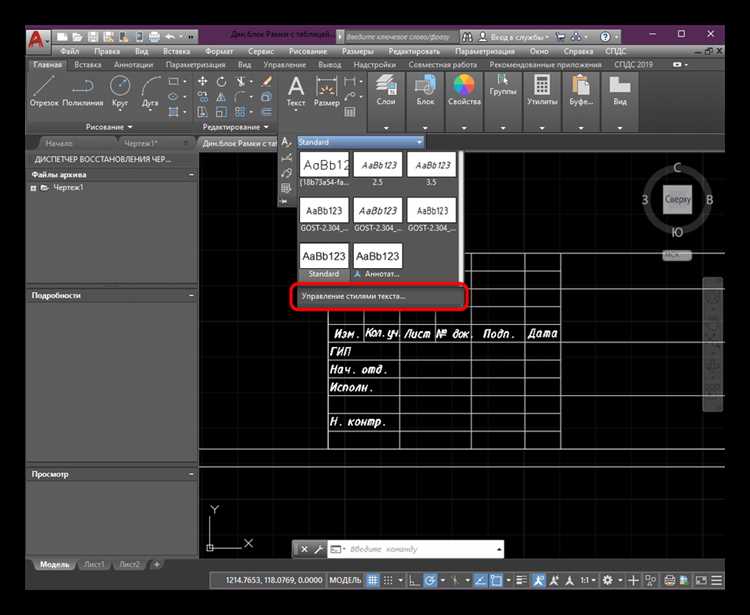Open the Текст (Text) tool
750x615 pixels.
[296, 88]
